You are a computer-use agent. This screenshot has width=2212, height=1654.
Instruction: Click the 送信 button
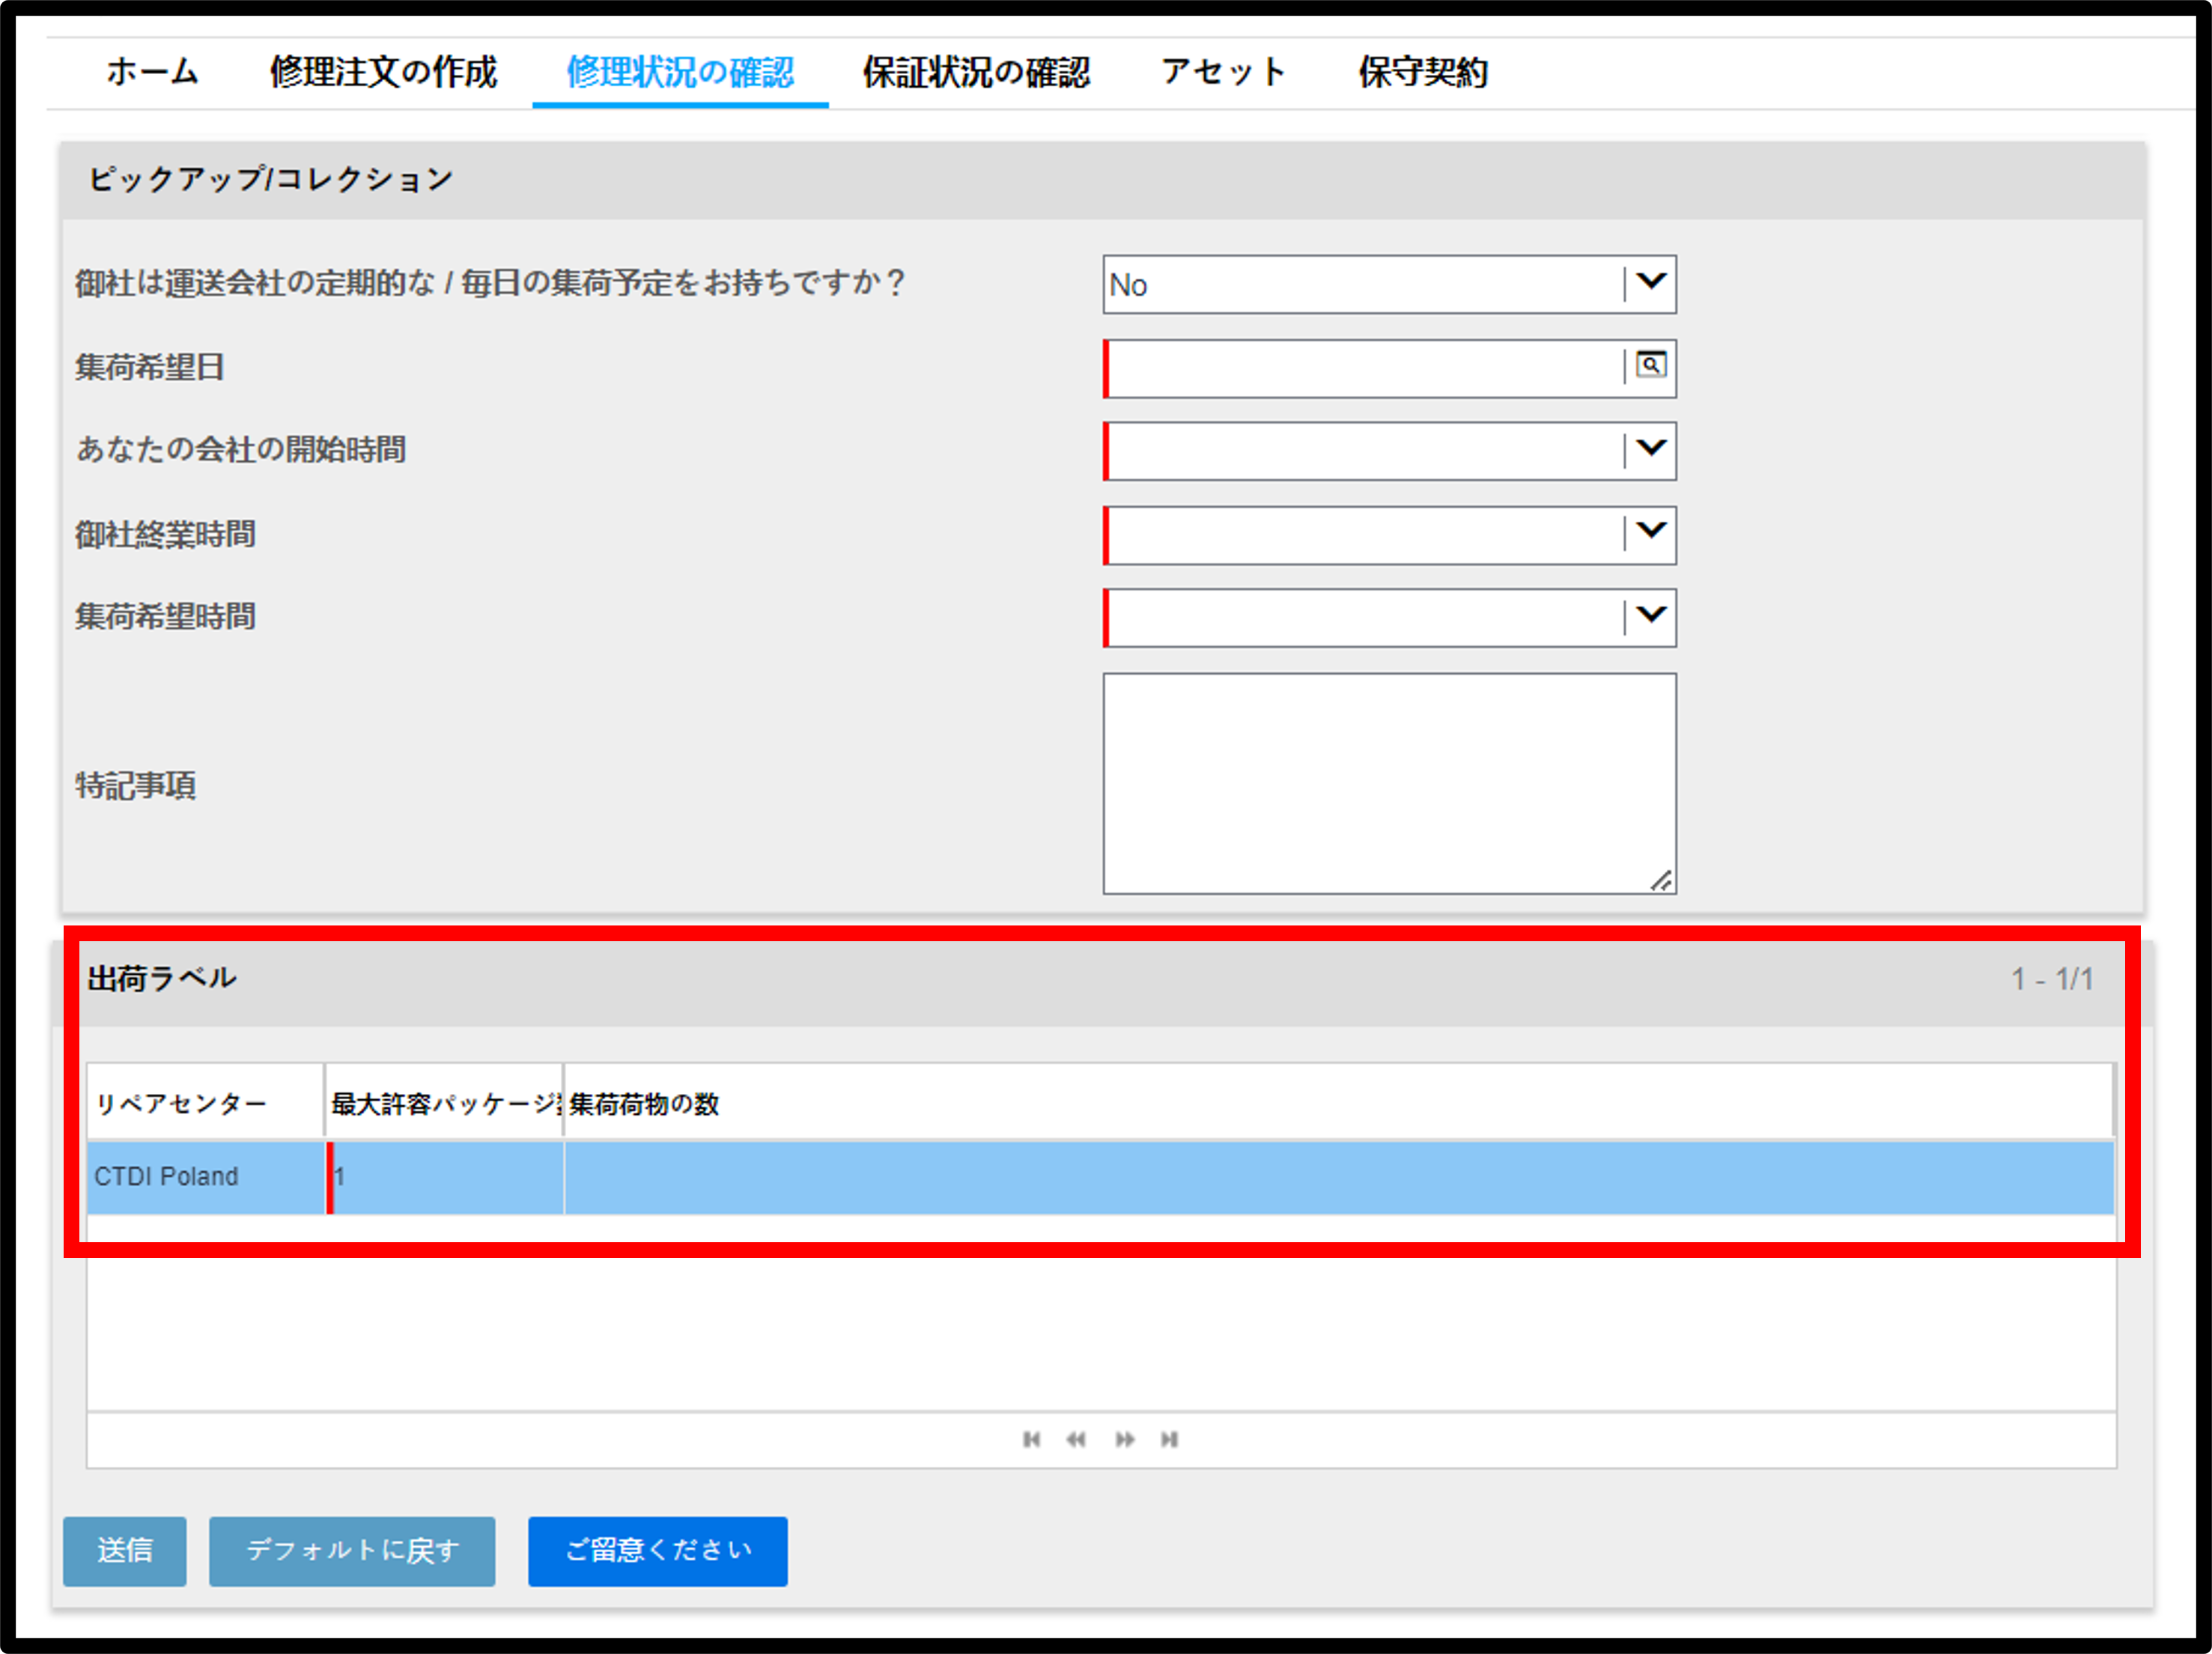pos(125,1551)
